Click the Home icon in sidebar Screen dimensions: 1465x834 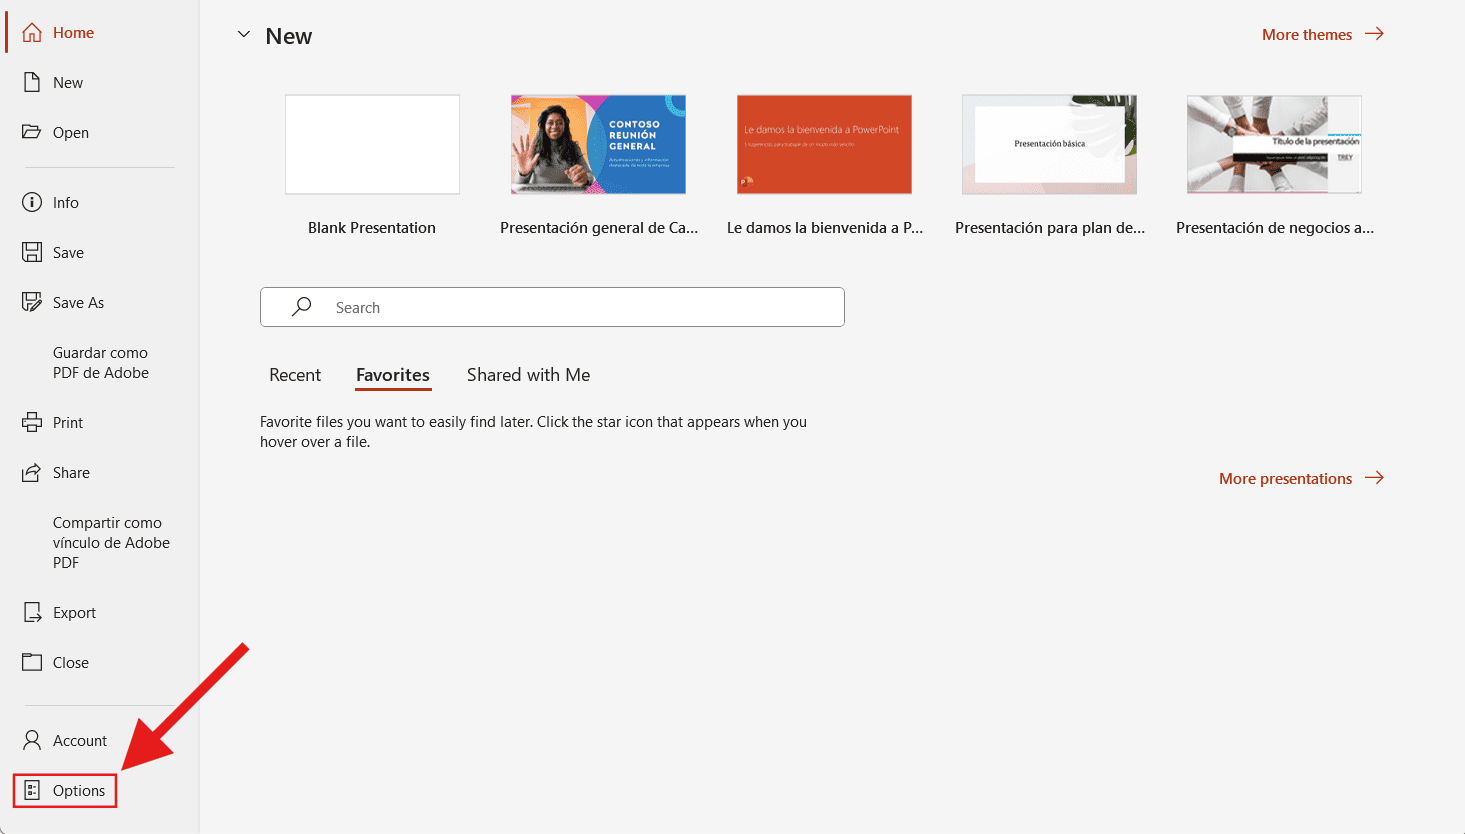click(x=32, y=33)
